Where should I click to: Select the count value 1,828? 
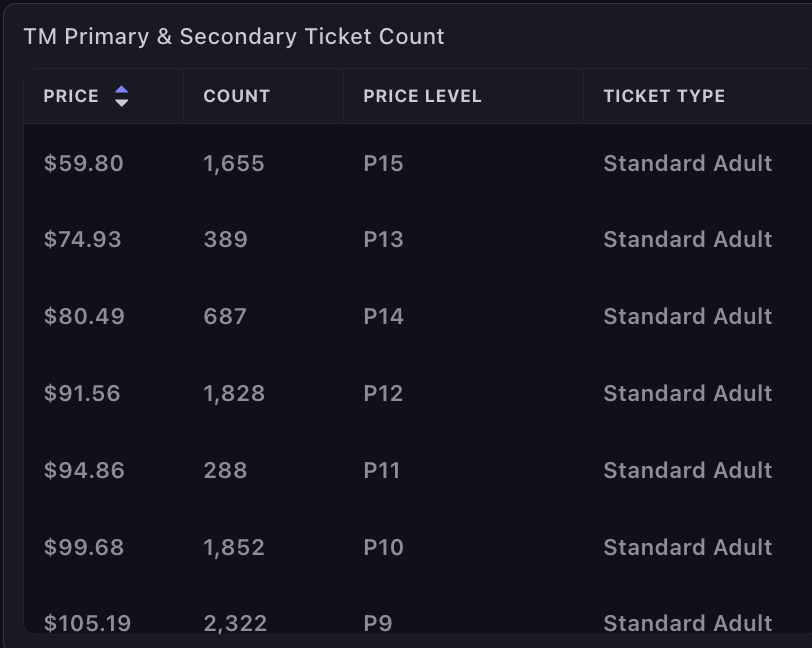[x=234, y=394]
